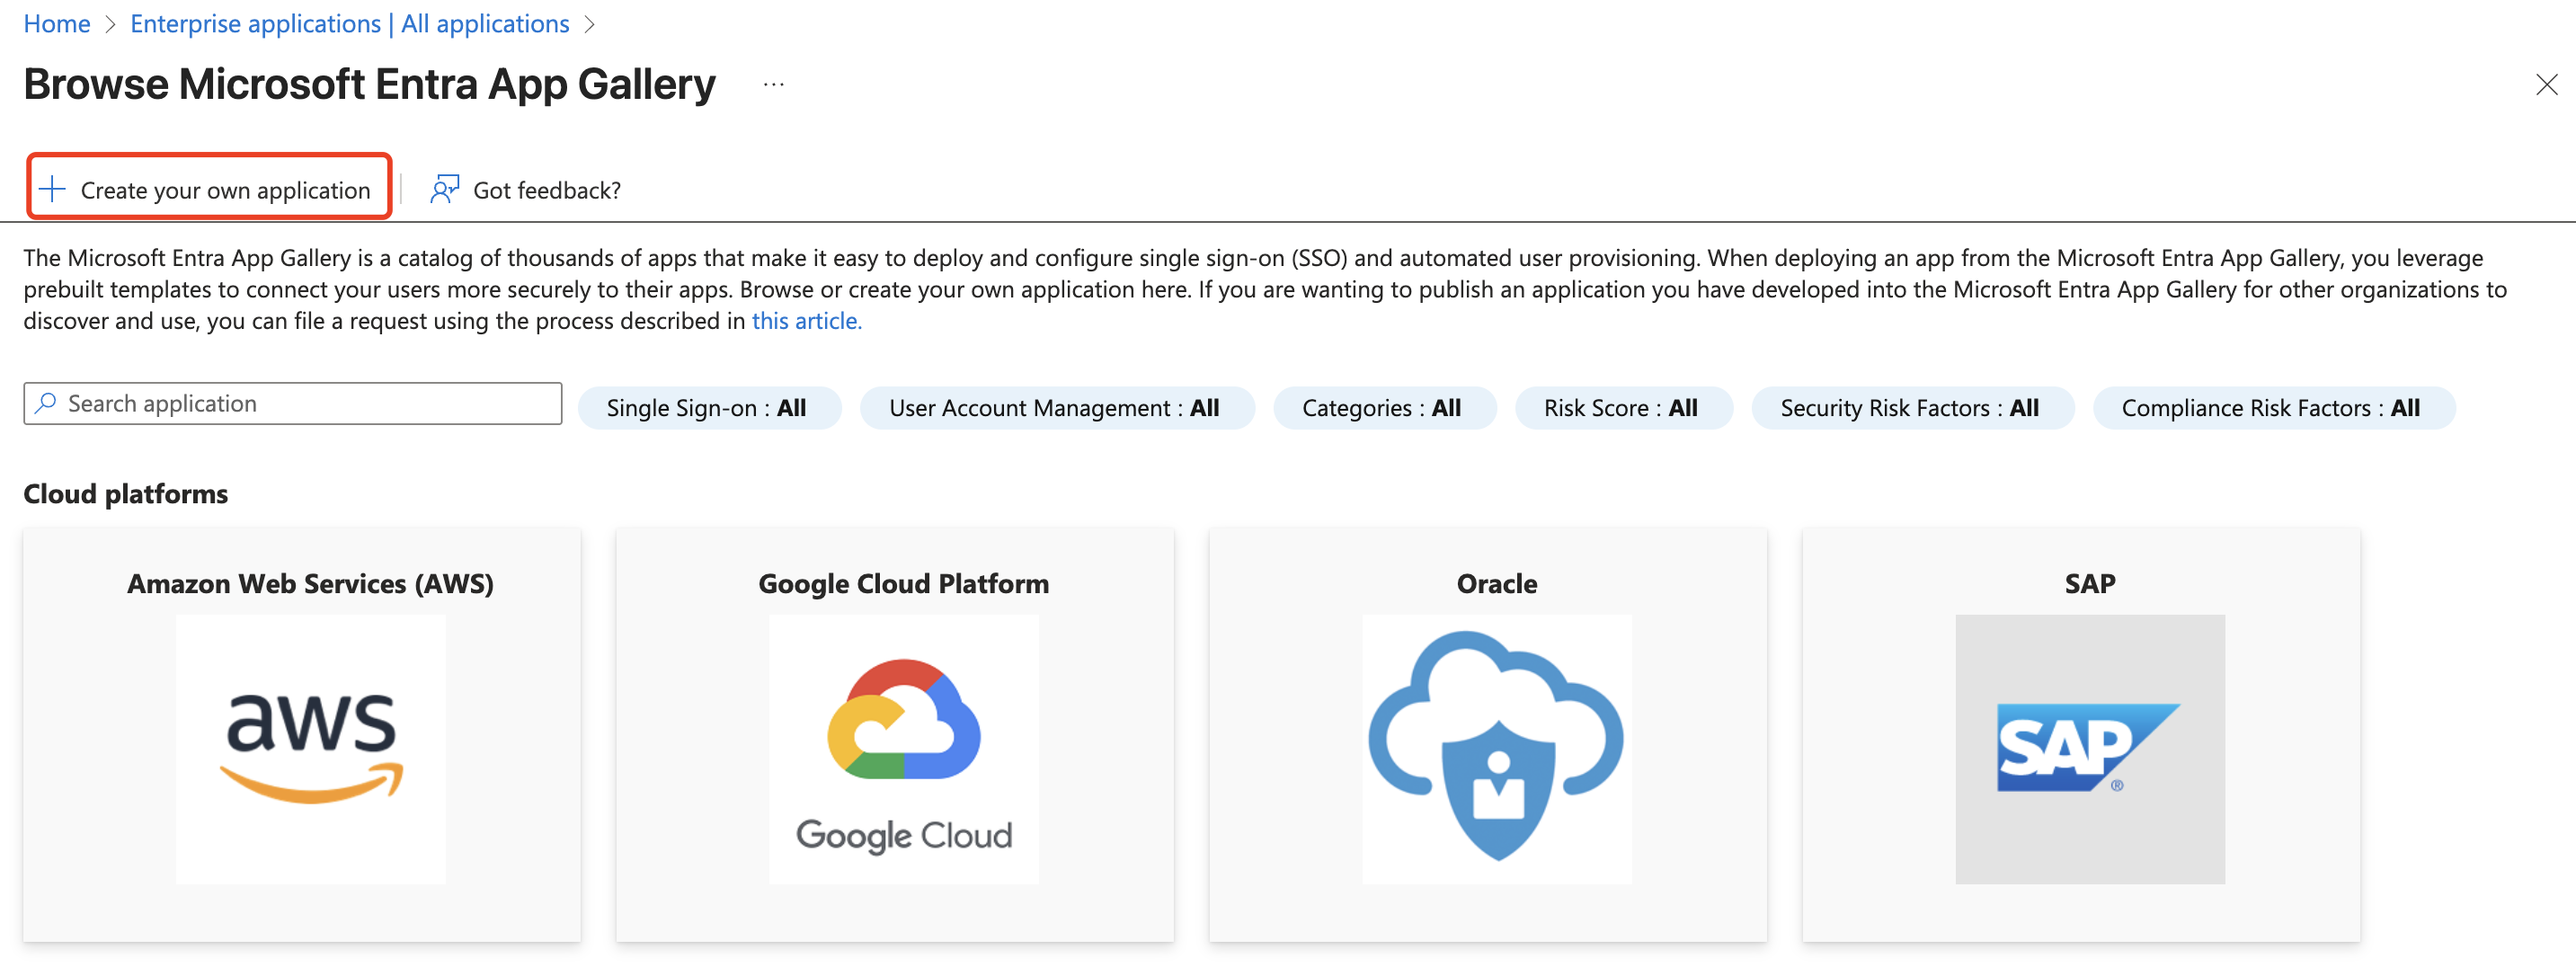This screenshot has width=2576, height=976.
Task: Click the Got feedback? button
Action: (x=546, y=190)
